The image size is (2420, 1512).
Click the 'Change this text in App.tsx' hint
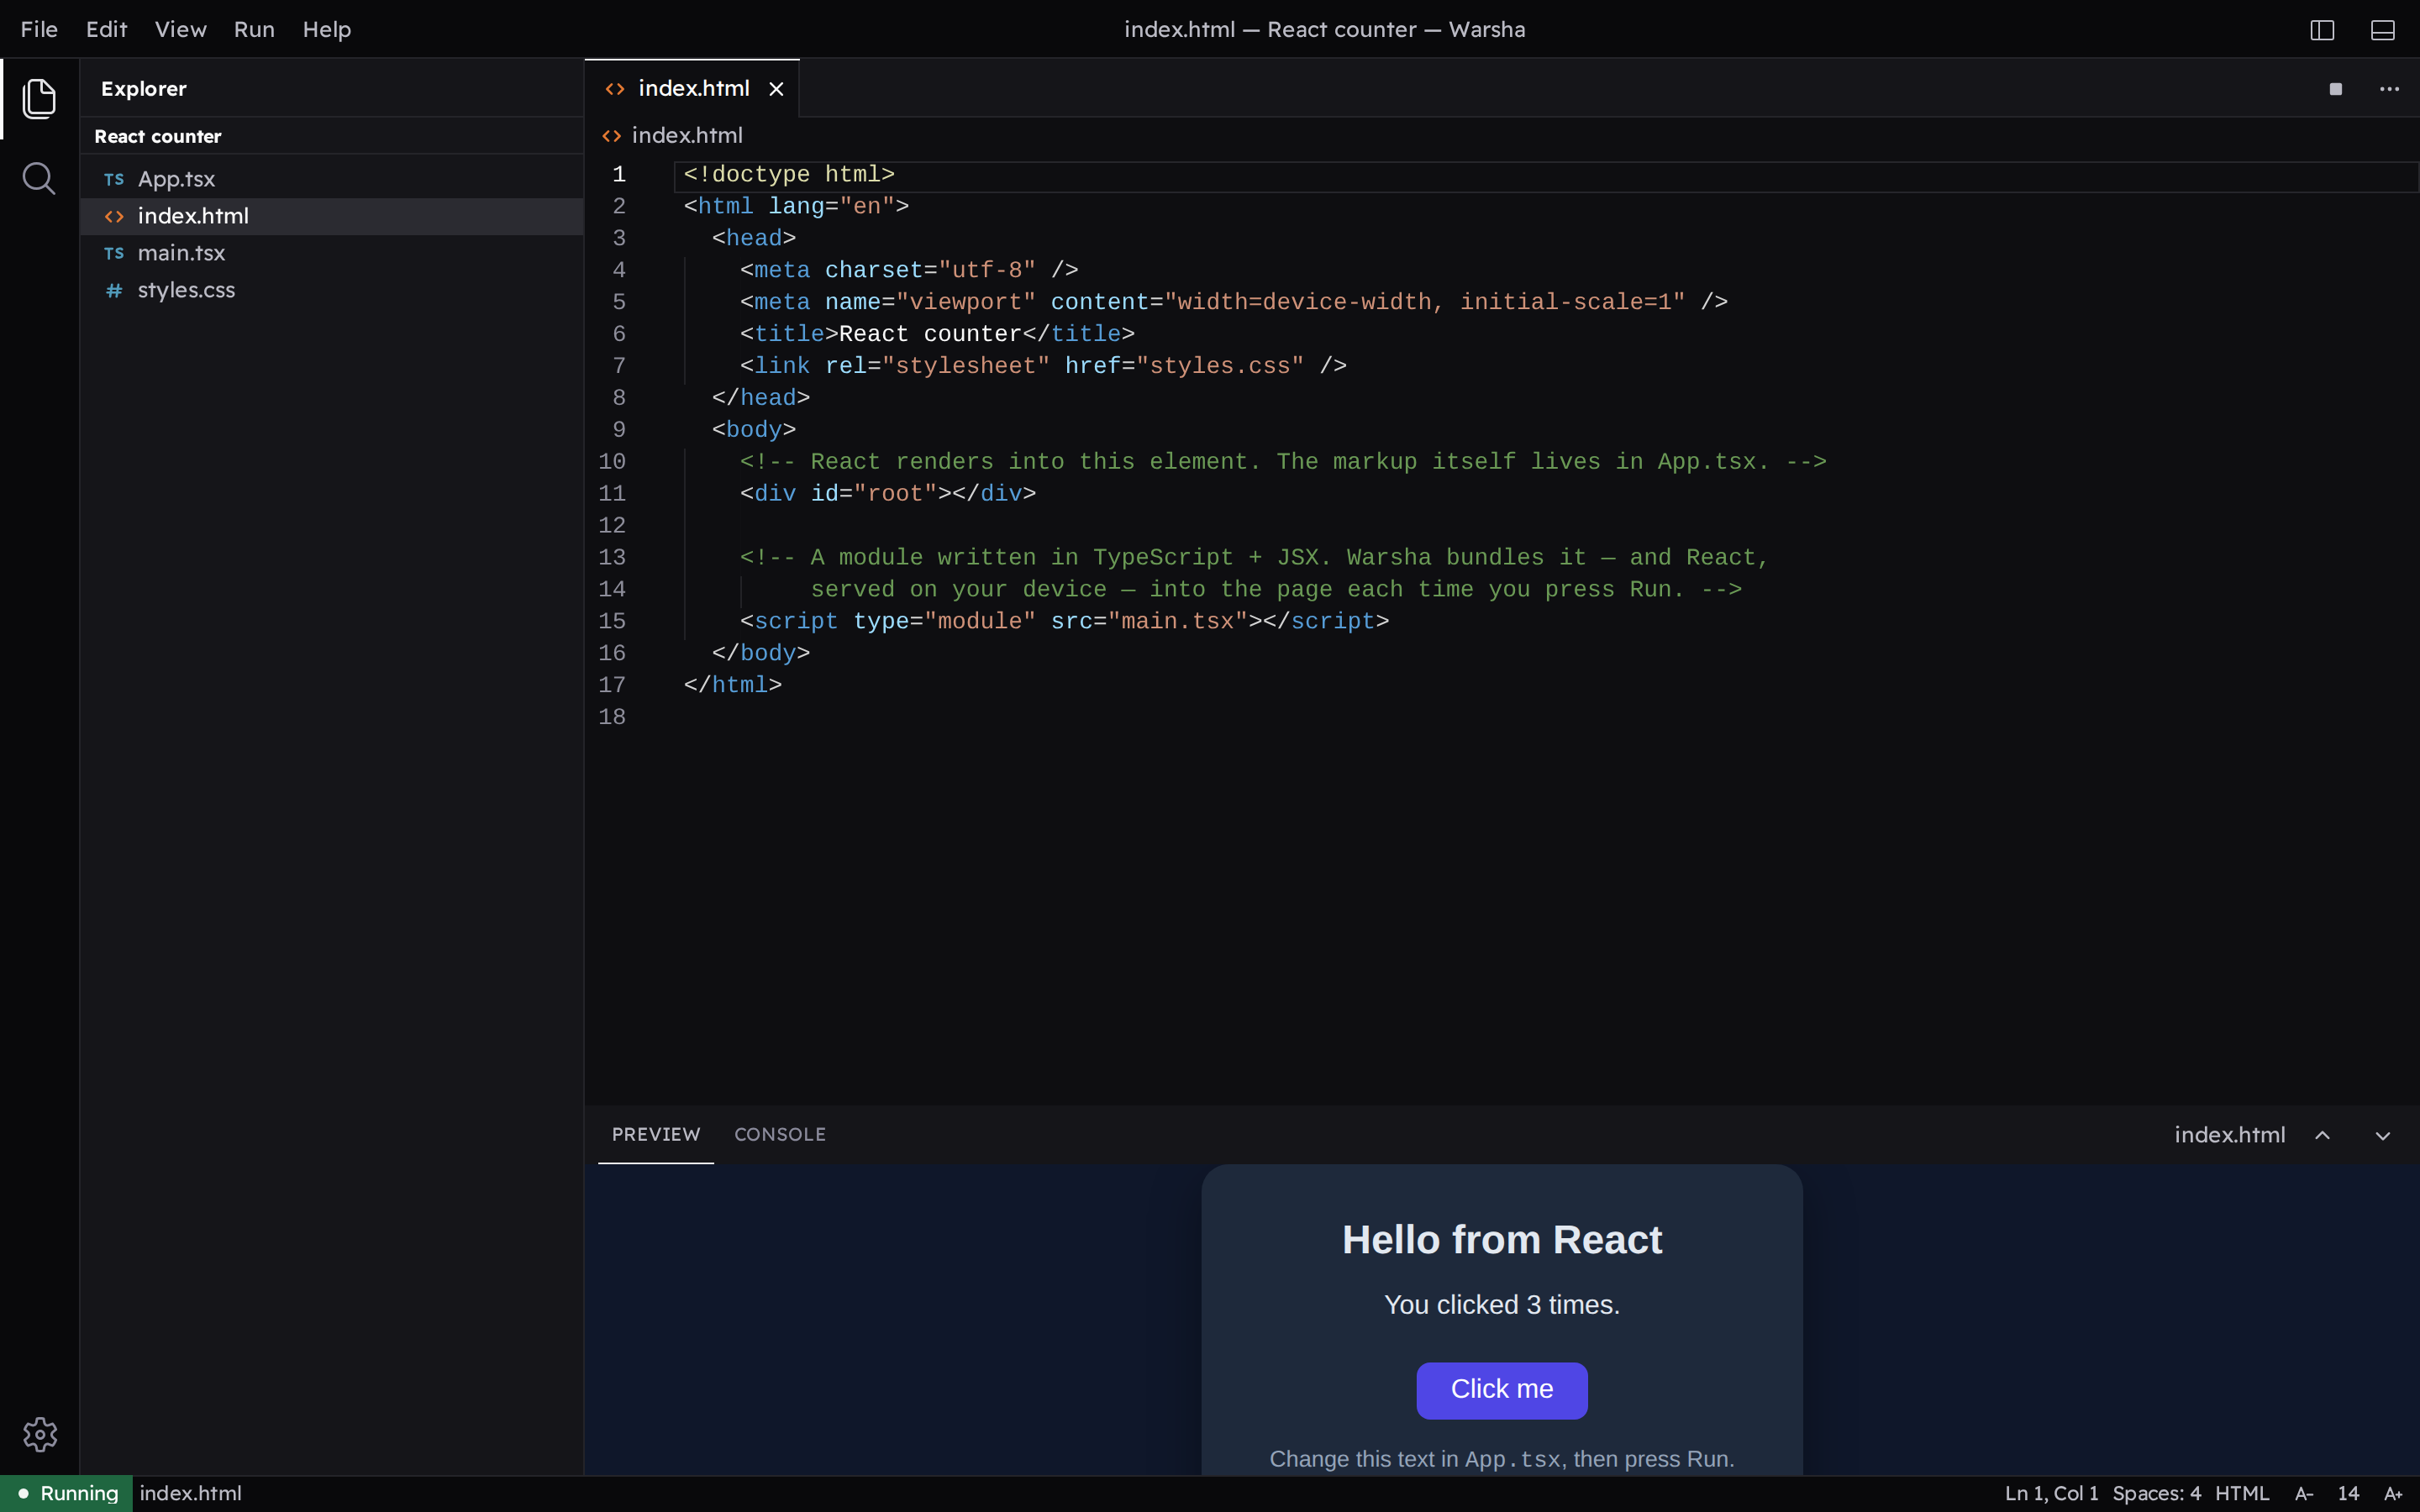1502,1459
